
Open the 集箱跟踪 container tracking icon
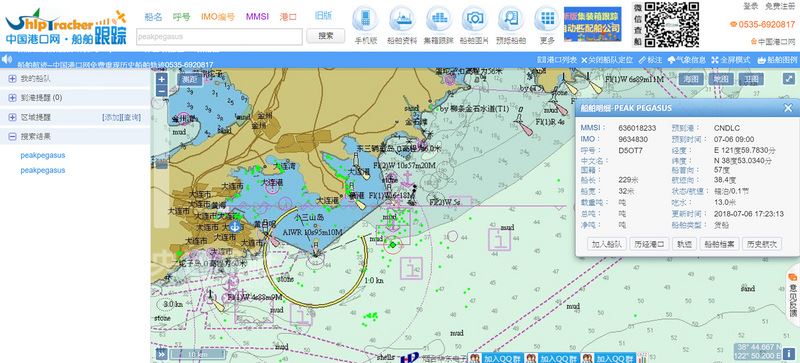point(438,19)
